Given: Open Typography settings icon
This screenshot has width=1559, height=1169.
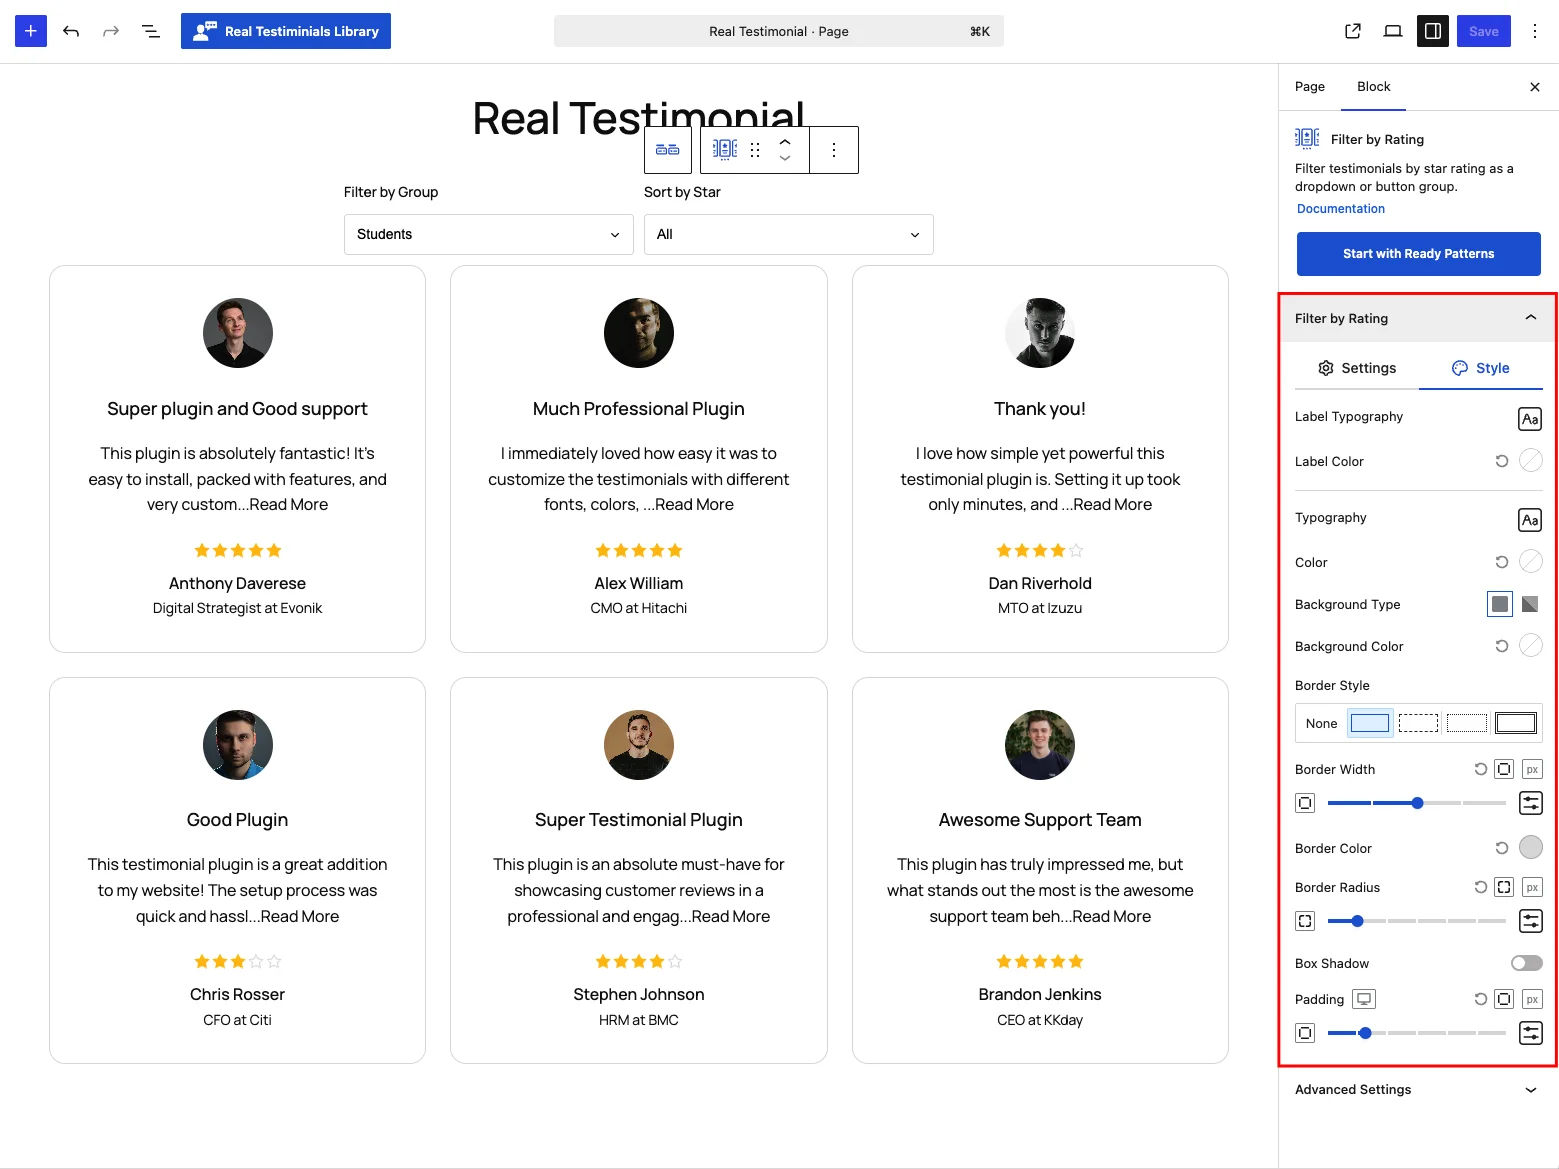Looking at the screenshot, I should (1530, 520).
